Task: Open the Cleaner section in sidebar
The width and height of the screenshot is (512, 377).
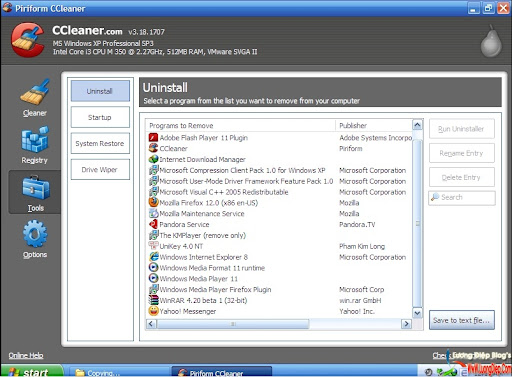Action: (x=34, y=98)
